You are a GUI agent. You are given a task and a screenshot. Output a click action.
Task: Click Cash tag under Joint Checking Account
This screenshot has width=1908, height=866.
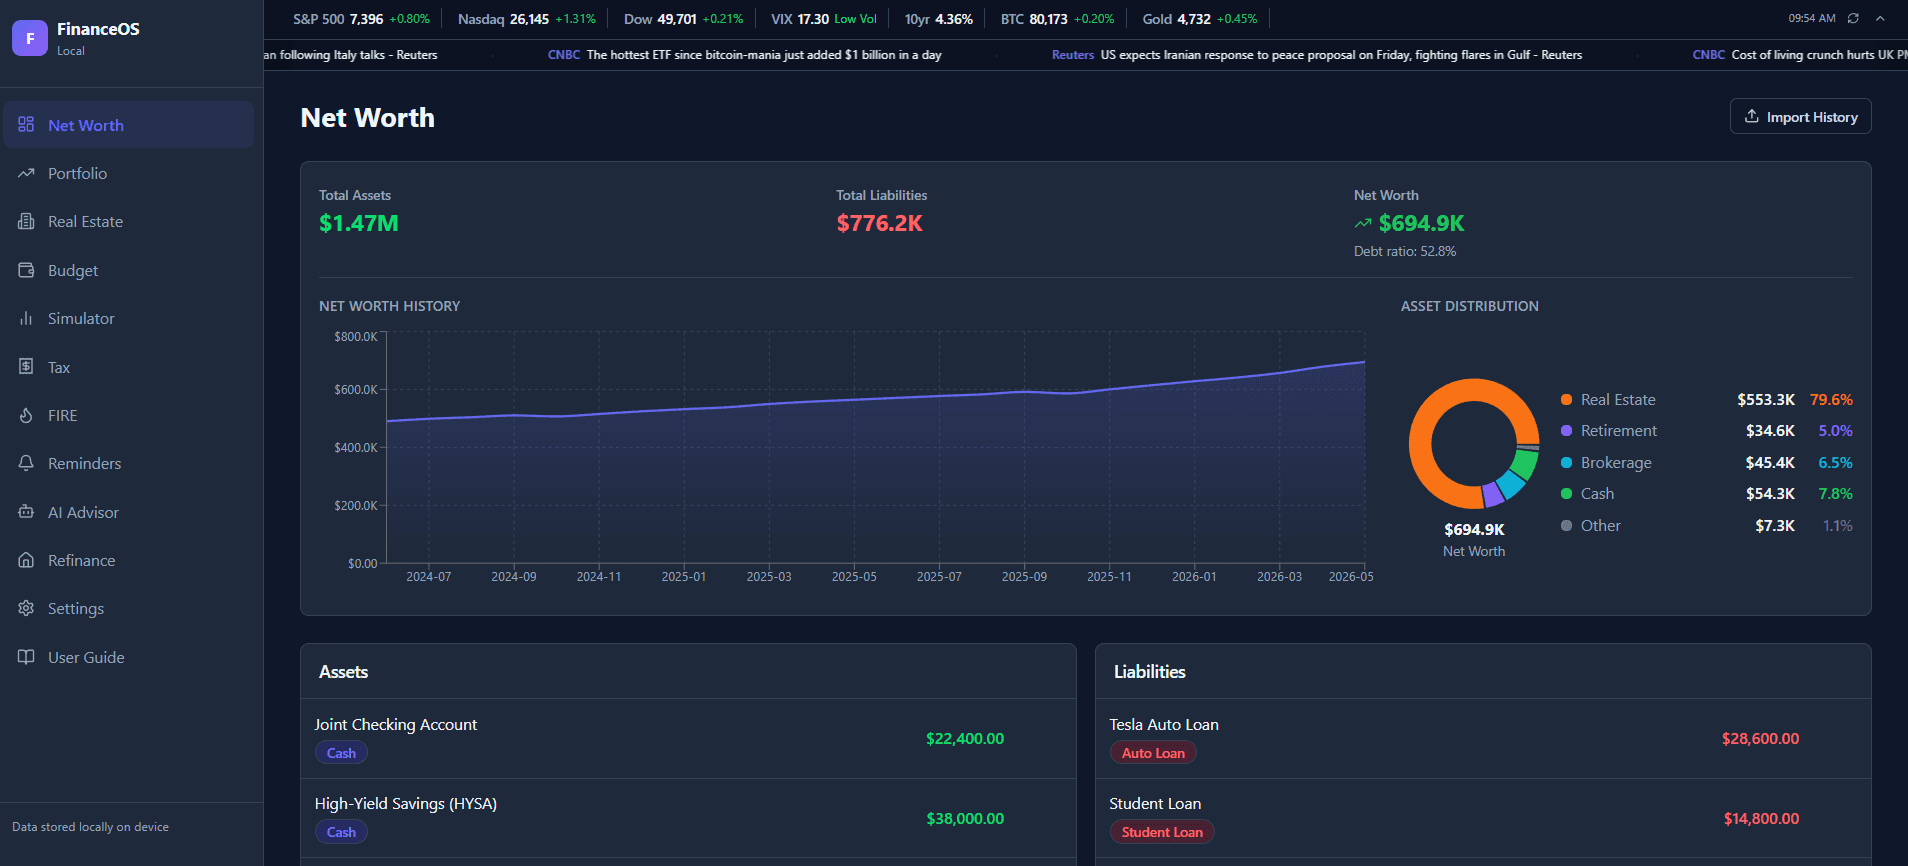click(341, 753)
